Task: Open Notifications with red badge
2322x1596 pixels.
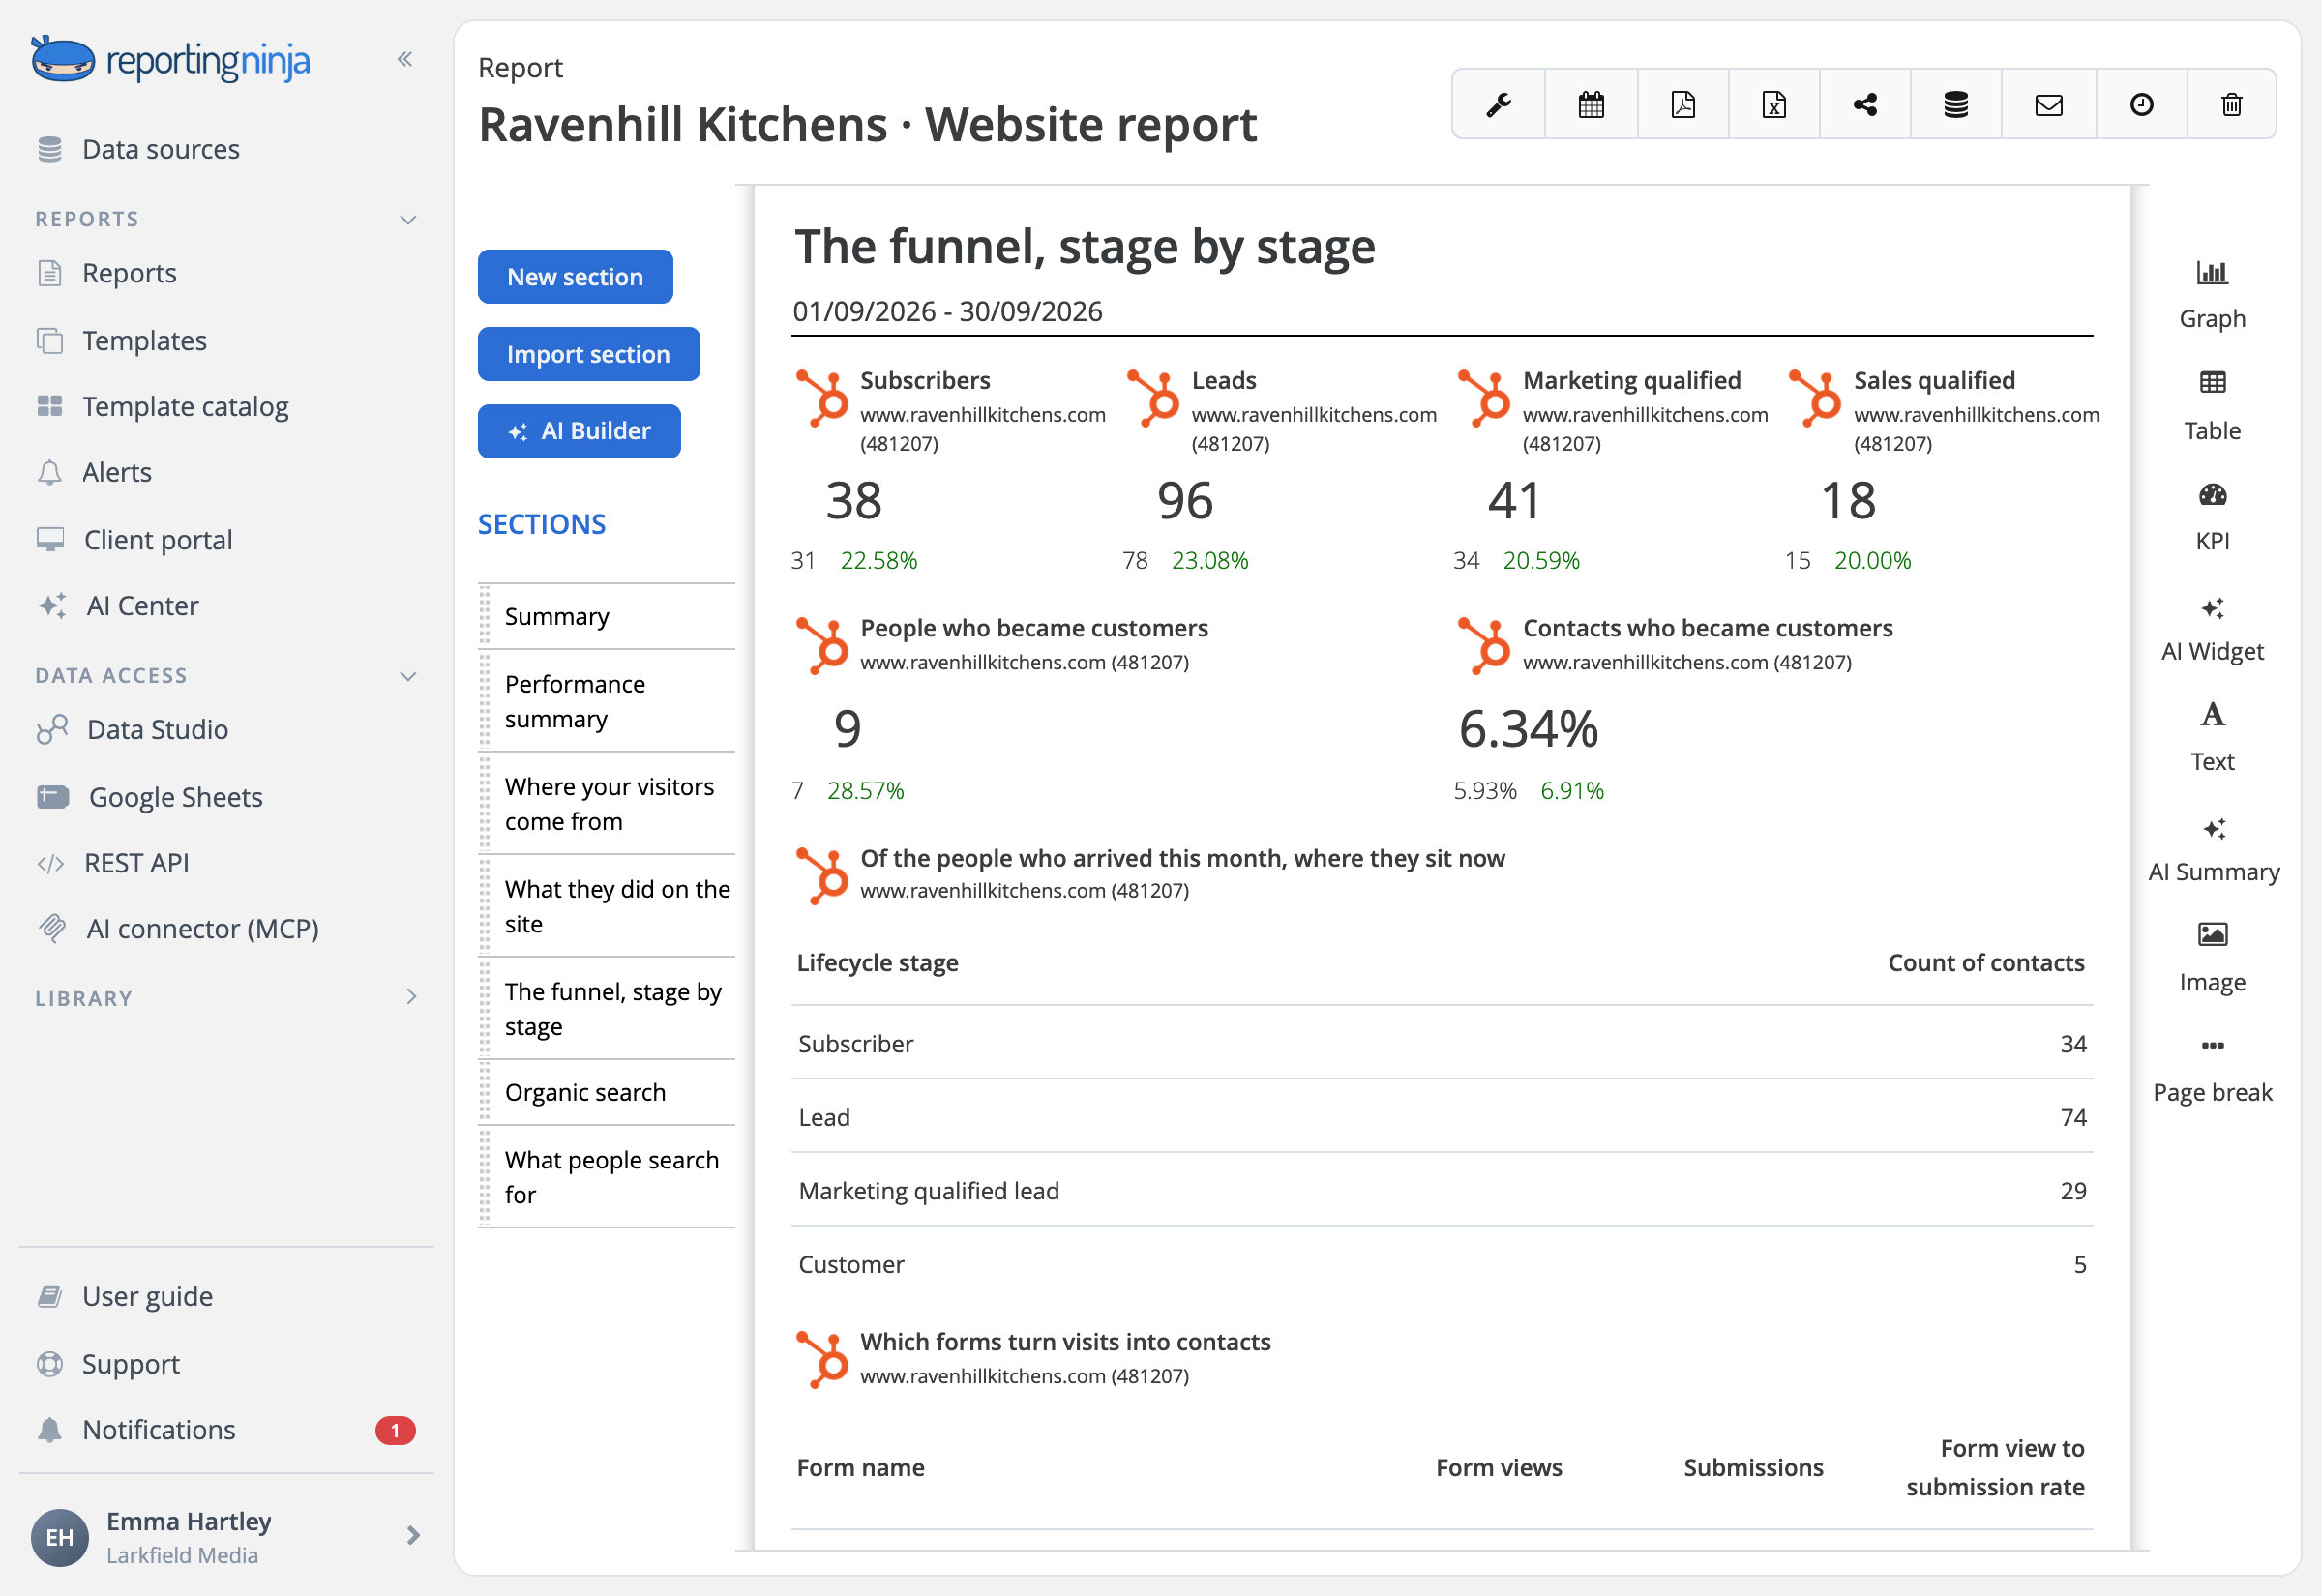Action: point(225,1431)
